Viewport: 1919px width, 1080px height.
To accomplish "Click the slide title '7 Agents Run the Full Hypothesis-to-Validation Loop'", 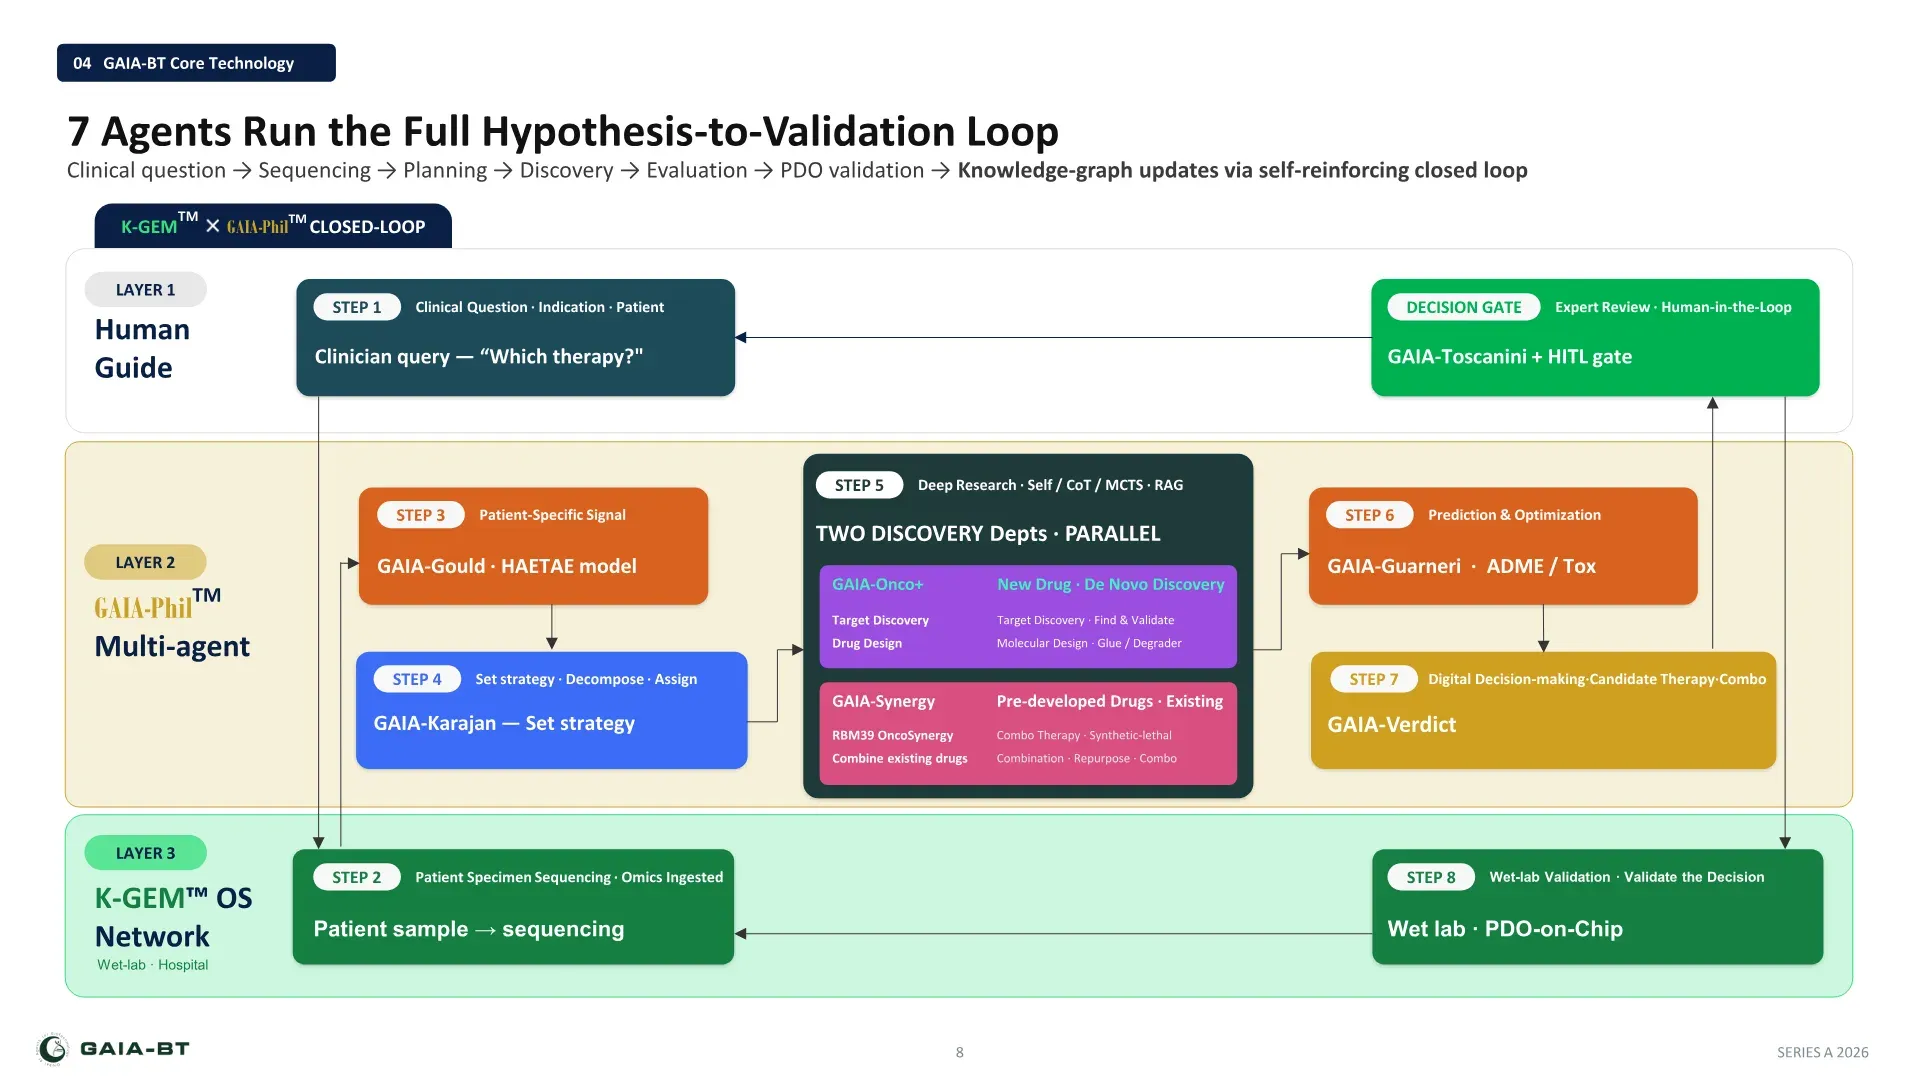I will coord(563,131).
